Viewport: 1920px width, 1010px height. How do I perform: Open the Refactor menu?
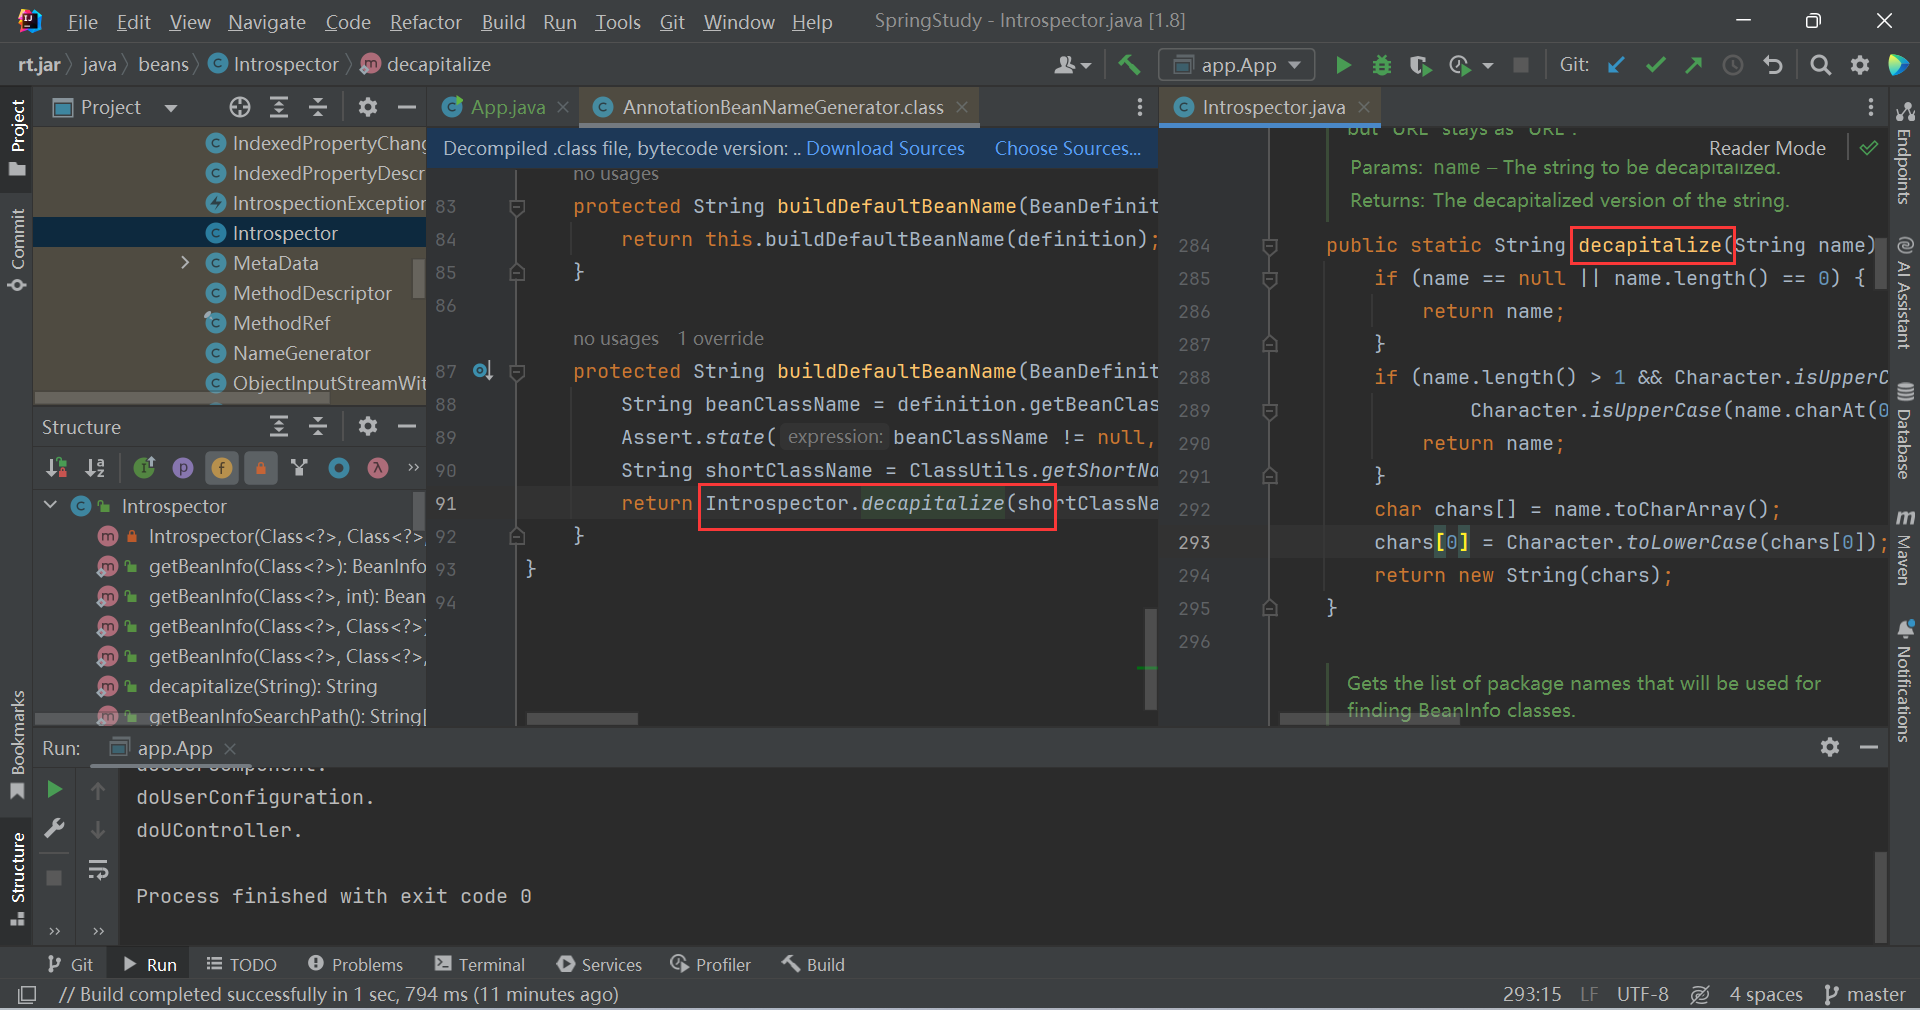pos(426,22)
